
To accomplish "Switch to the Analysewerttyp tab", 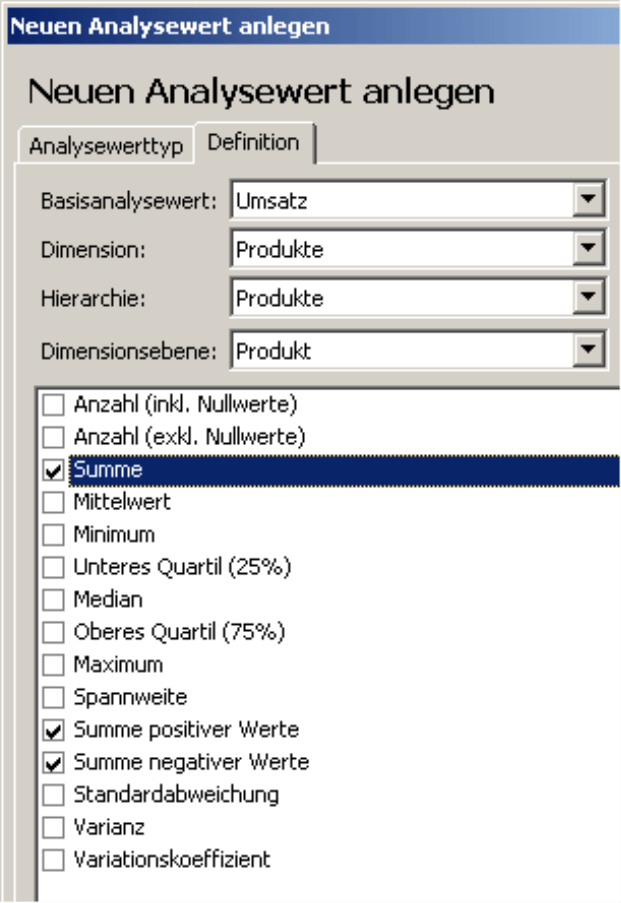I will coord(106,146).
